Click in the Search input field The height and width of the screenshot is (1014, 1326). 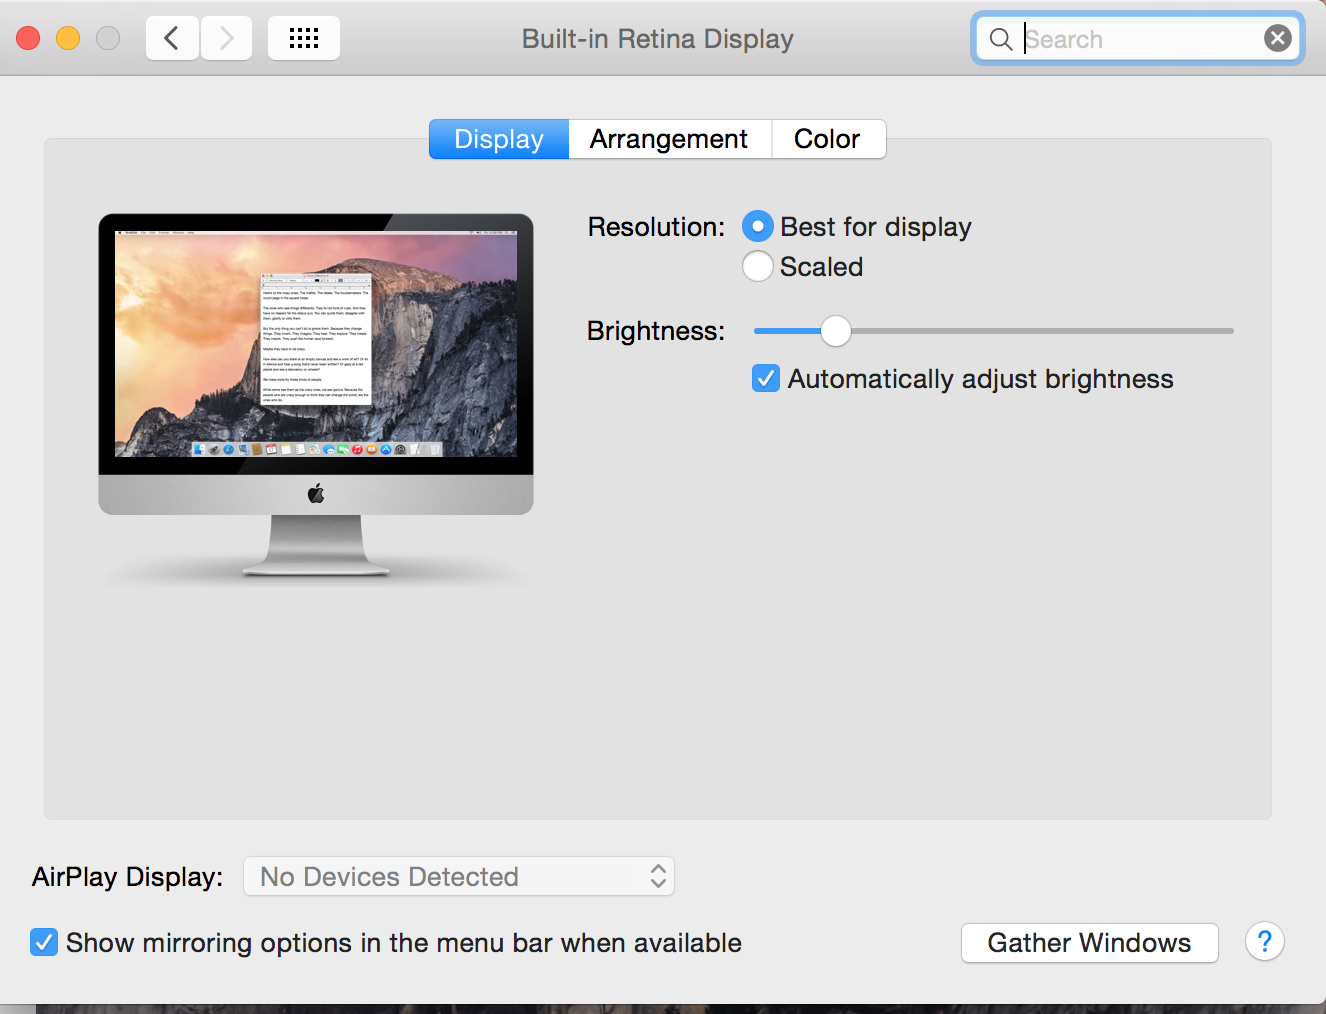click(x=1138, y=39)
